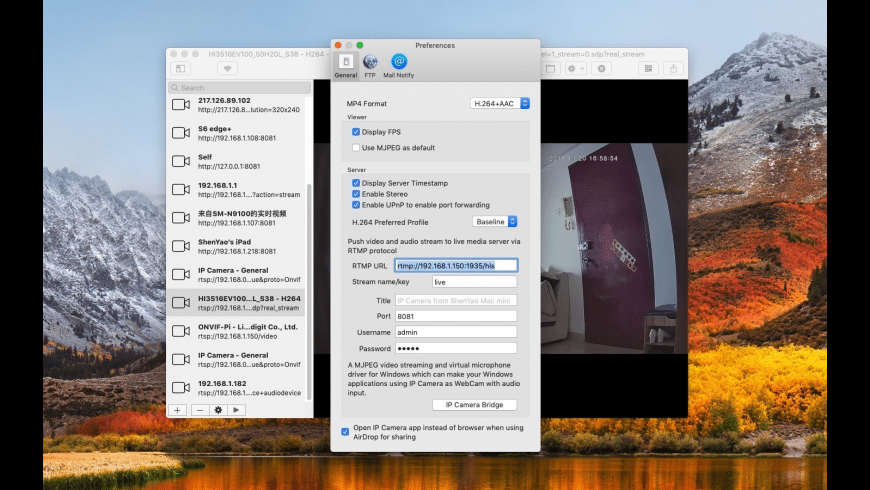
Task: Click the IP Camera Bridge button
Action: (x=474, y=405)
